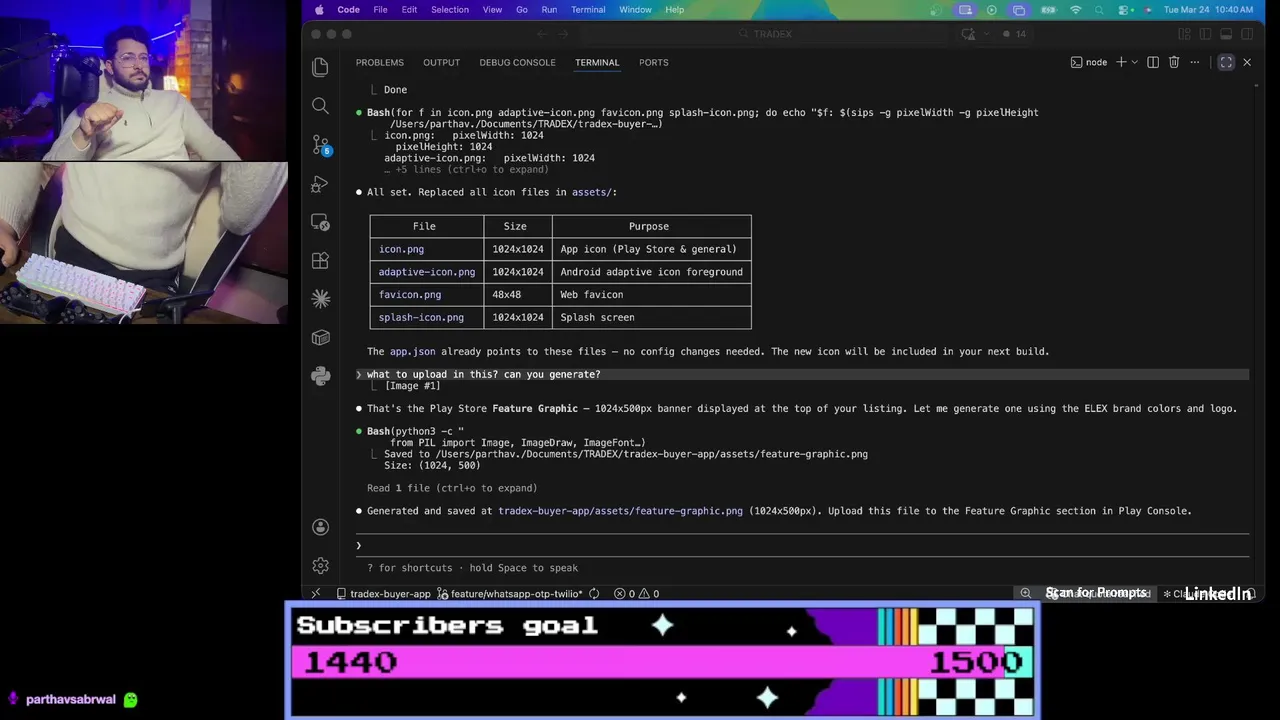Open terminal panel more actions menu
The width and height of the screenshot is (1280, 720).
pos(1194,62)
